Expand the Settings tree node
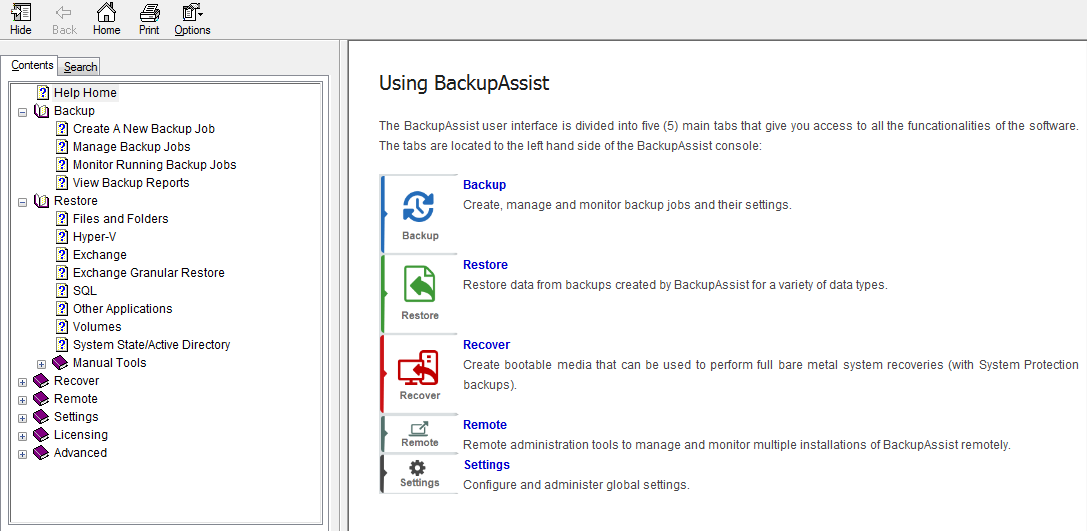 point(23,418)
